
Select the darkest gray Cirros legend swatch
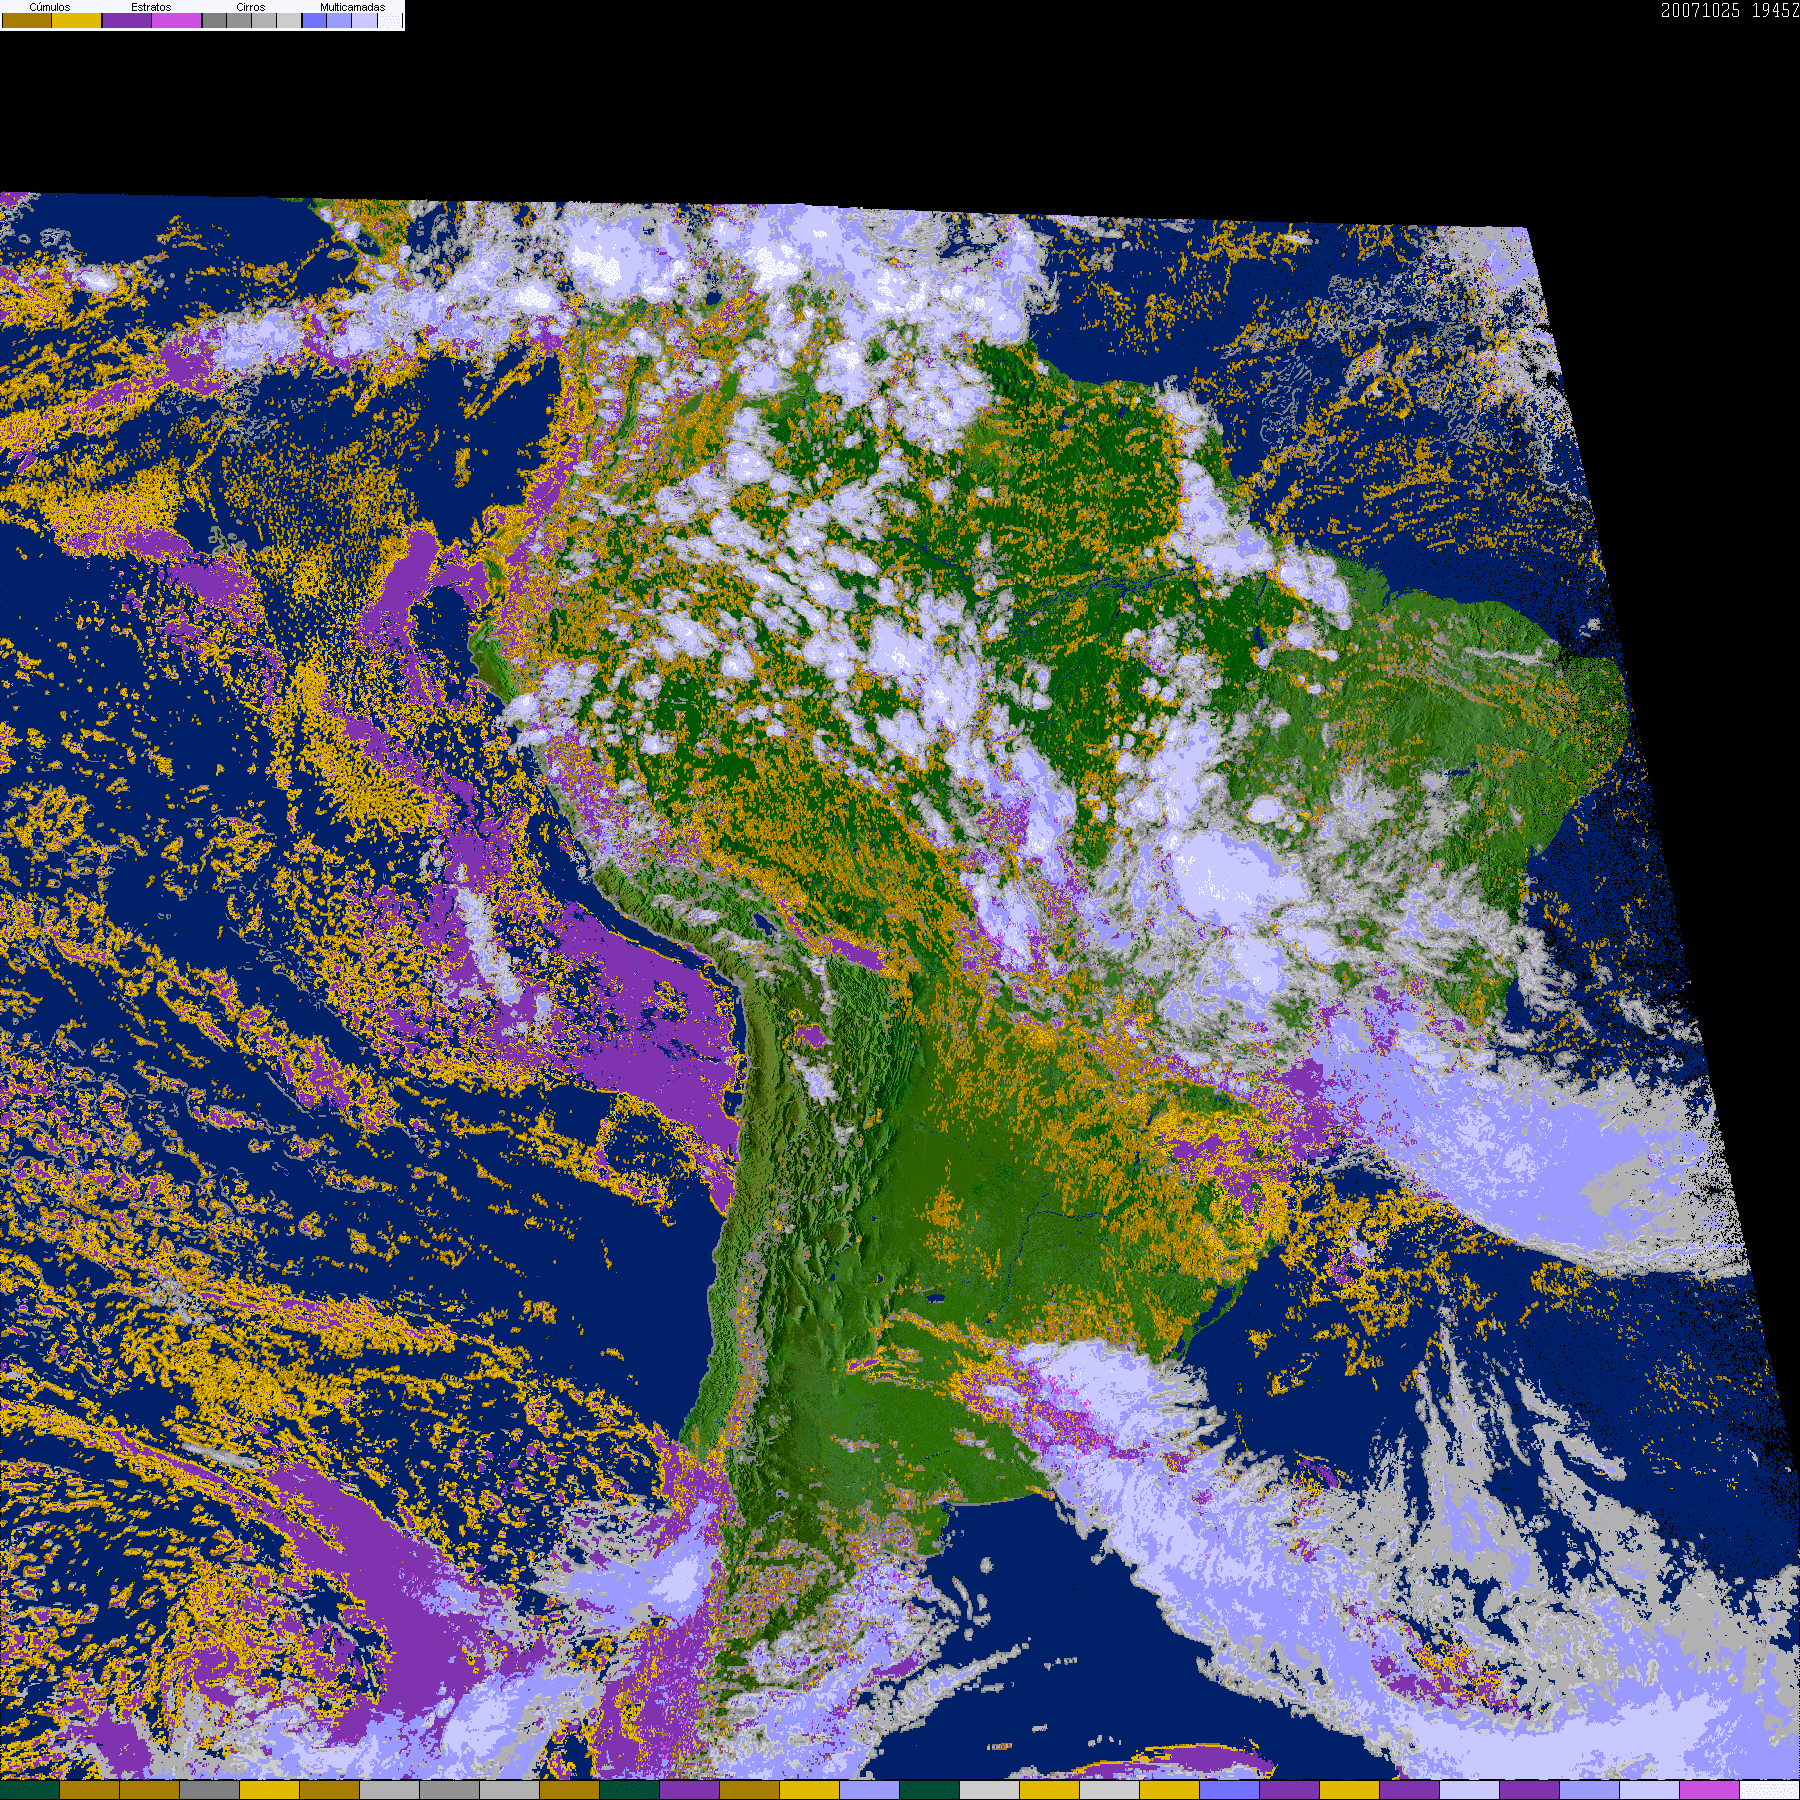pos(215,20)
